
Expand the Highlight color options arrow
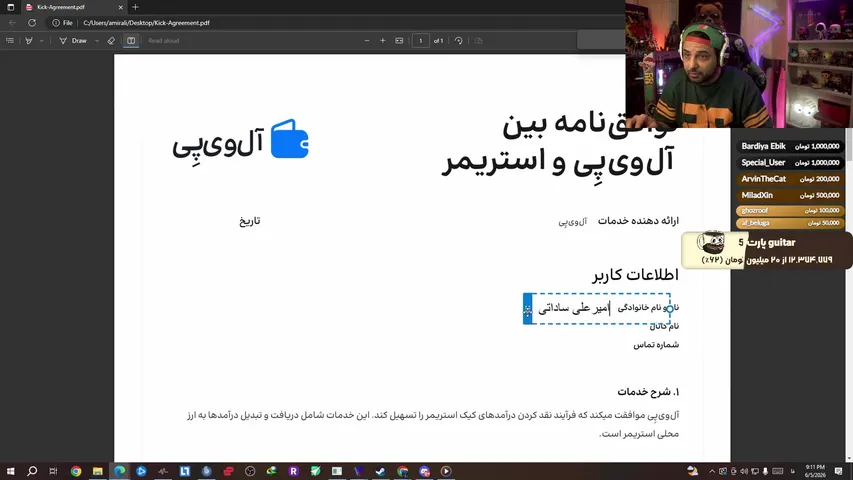click(x=41, y=41)
